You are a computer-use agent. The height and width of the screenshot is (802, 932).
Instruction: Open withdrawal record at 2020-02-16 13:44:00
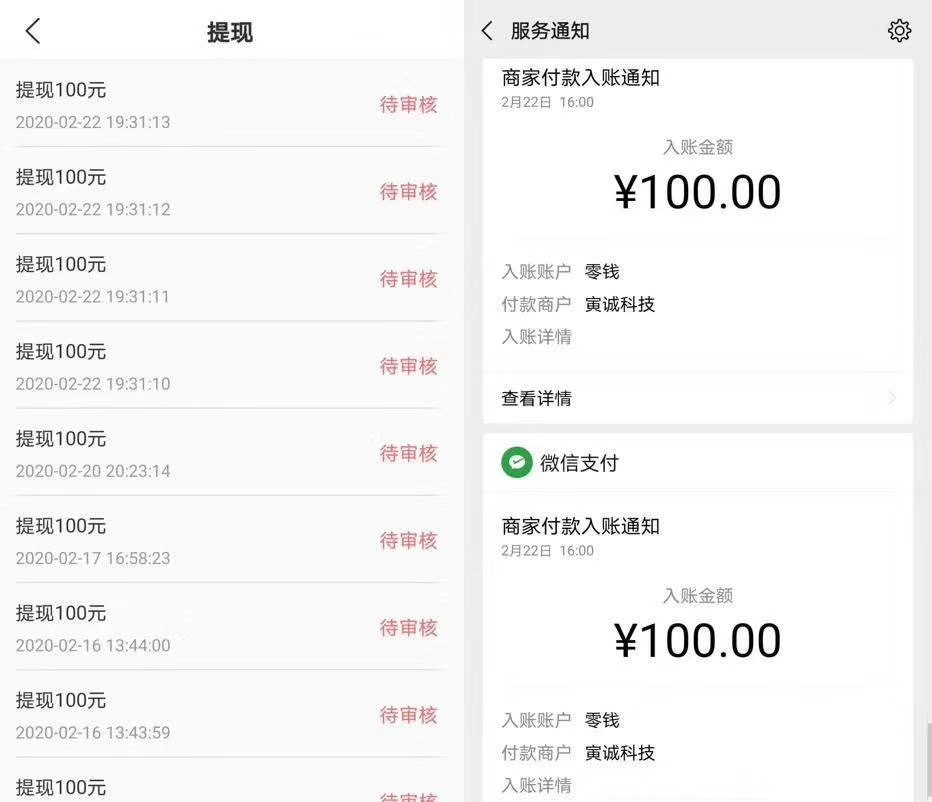pyautogui.click(x=93, y=627)
